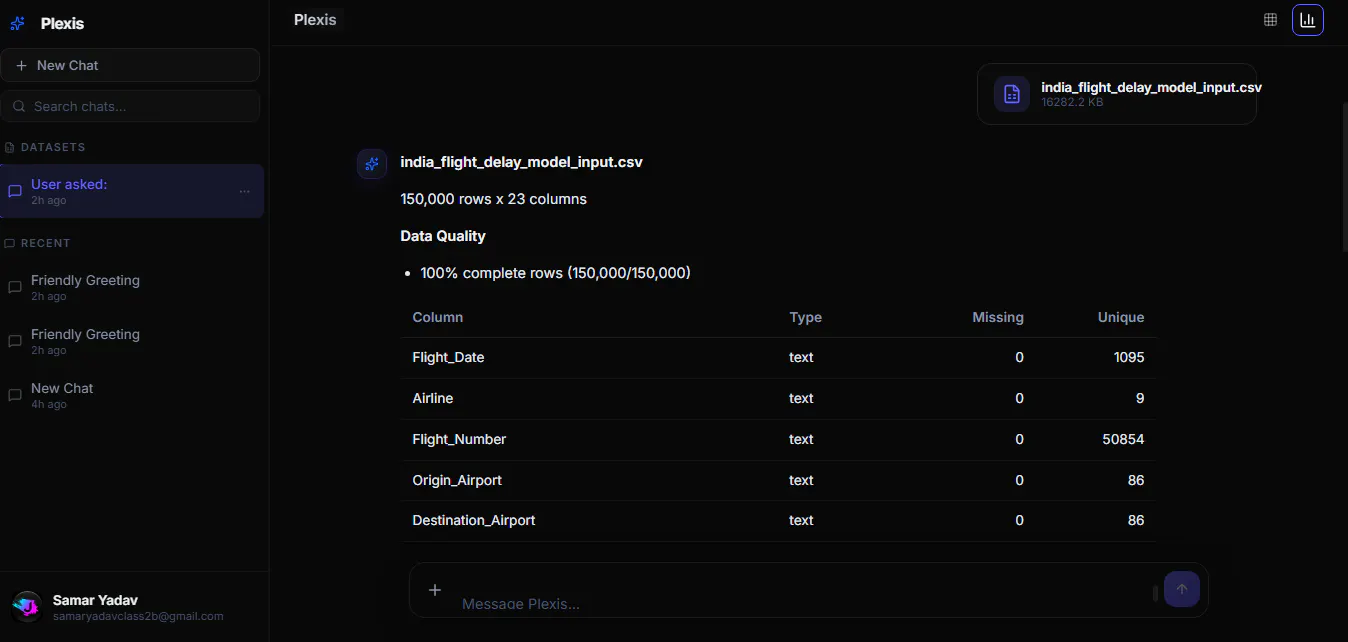Select the Destination_Airport cell
The width and height of the screenshot is (1348, 642).
click(474, 520)
